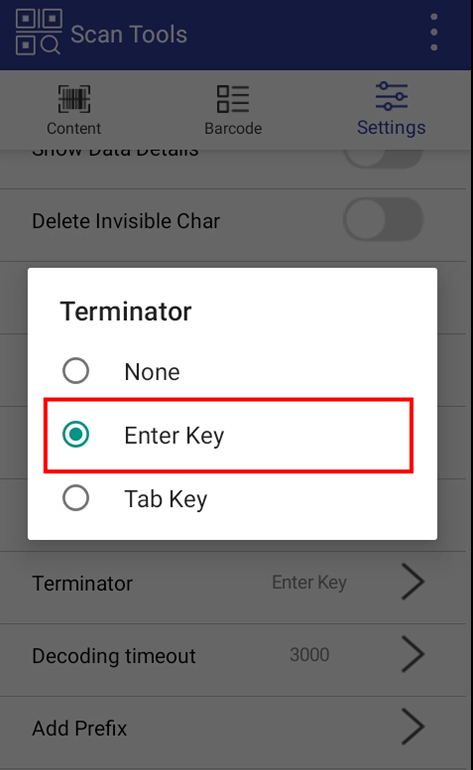The width and height of the screenshot is (473, 770).
Task: Open the Settings tab label
Action: tap(391, 127)
